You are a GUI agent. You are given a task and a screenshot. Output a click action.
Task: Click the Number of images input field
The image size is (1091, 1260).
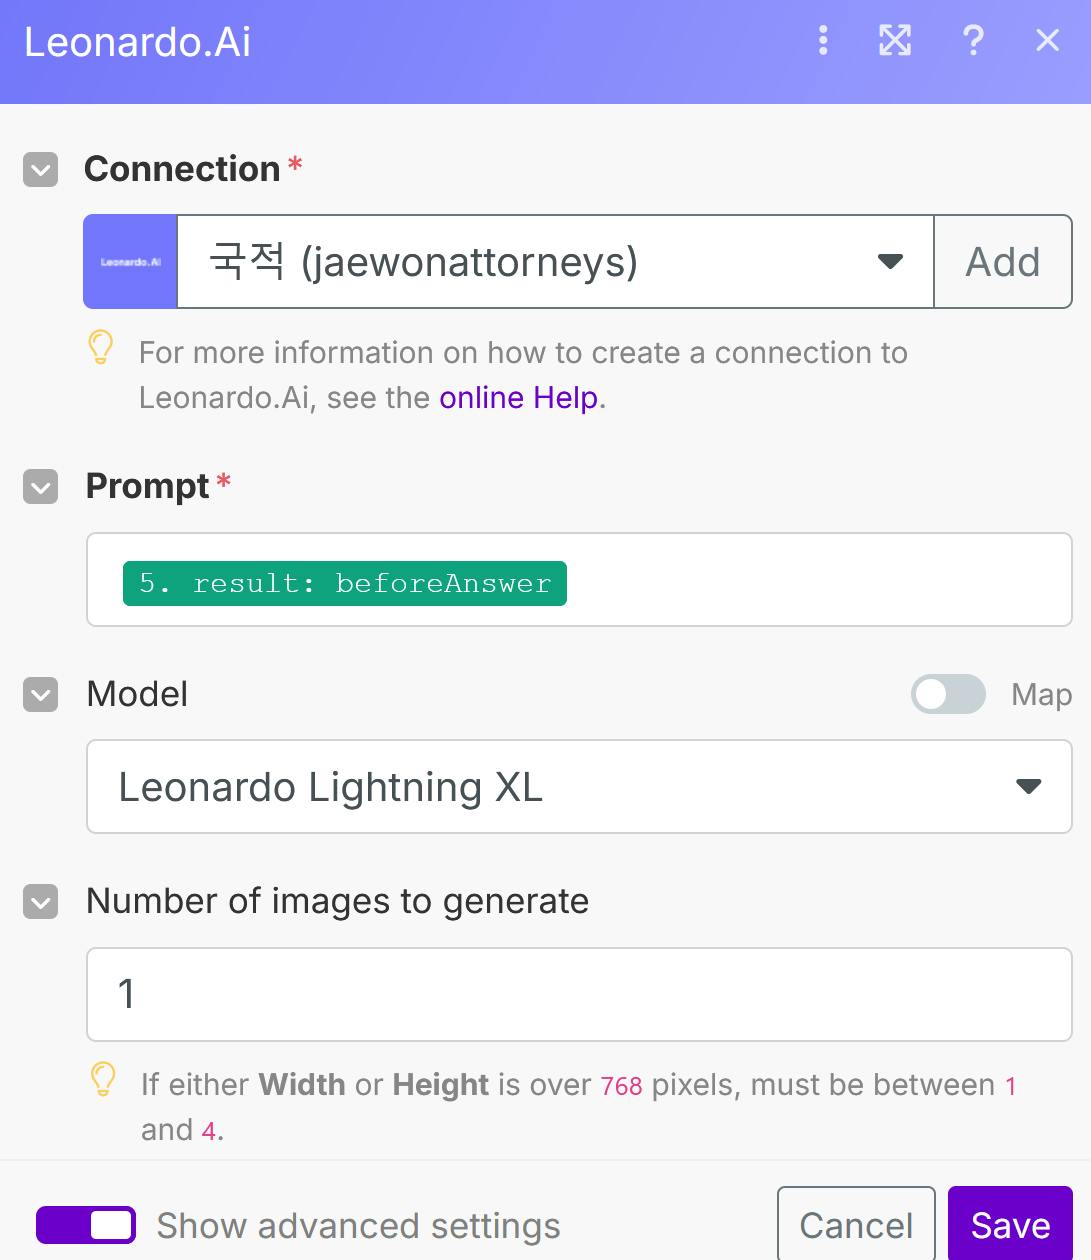579,994
